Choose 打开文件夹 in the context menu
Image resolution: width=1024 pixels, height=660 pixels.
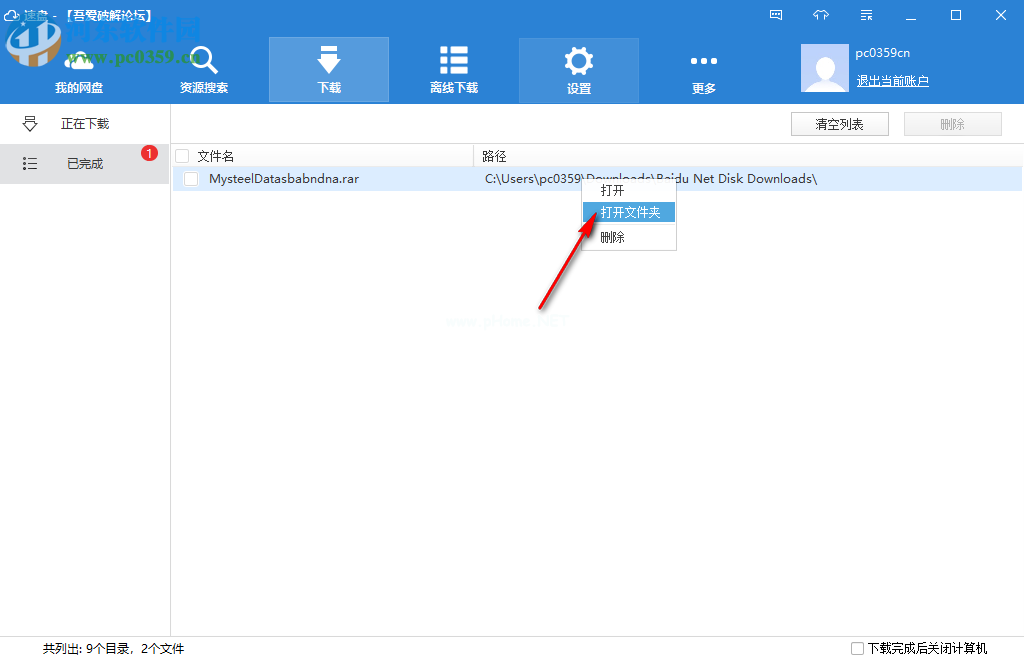point(630,212)
